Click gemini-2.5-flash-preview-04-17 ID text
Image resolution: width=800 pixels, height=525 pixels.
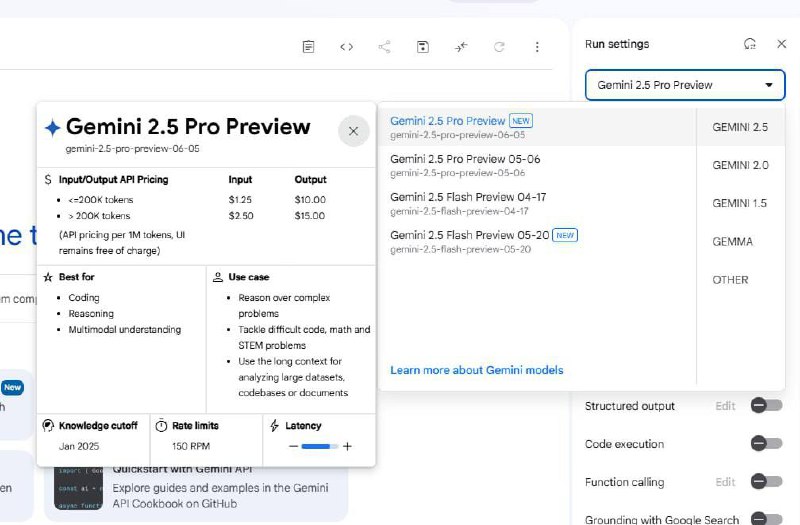459,211
